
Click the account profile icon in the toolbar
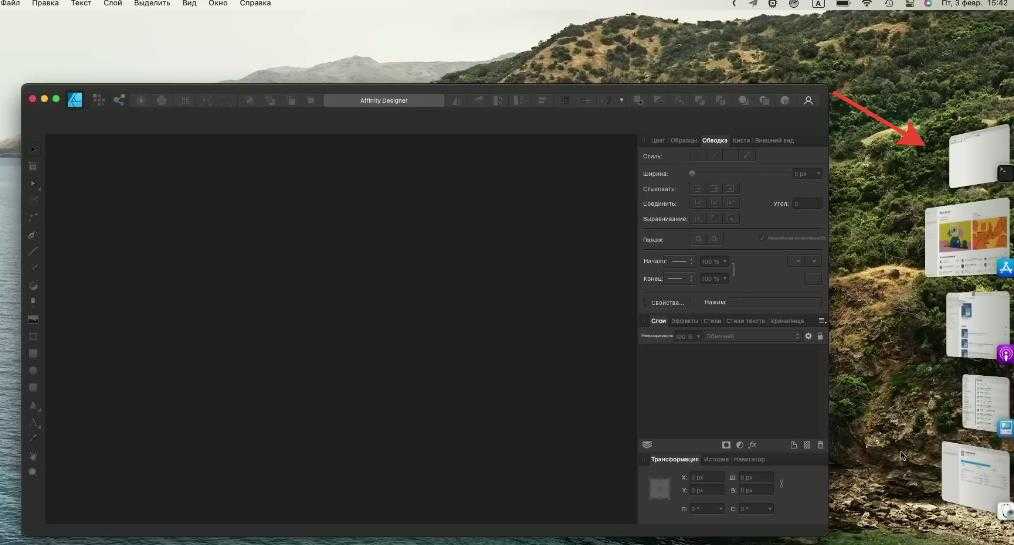pos(808,100)
